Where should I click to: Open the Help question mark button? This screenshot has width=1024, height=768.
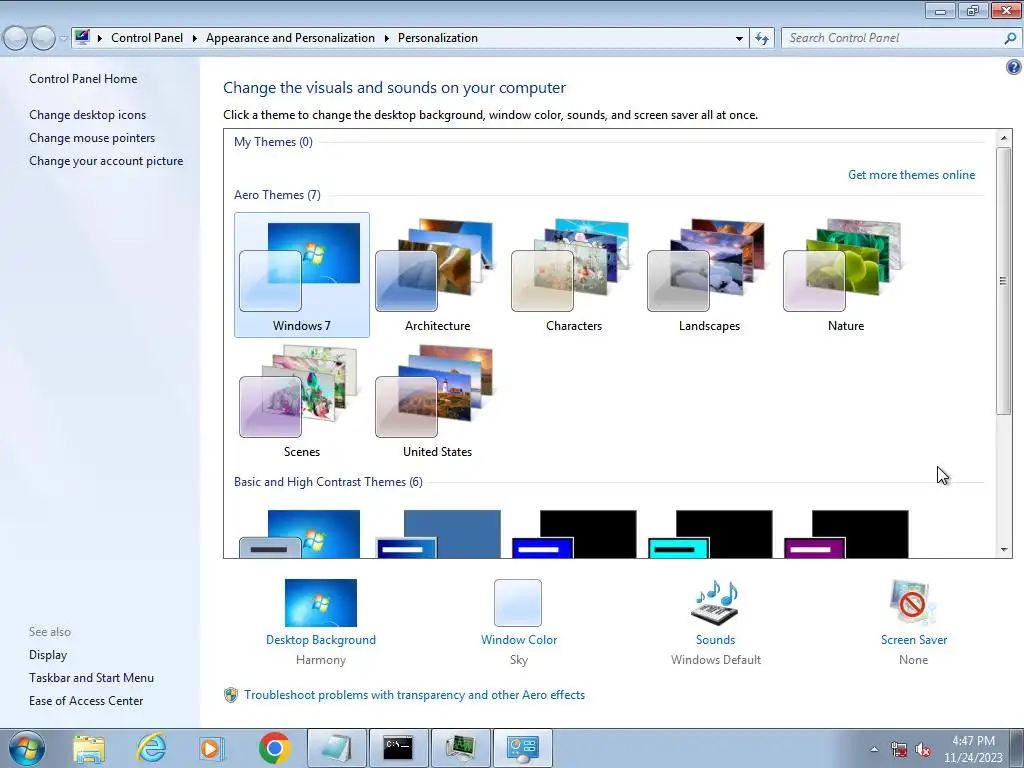pos(1013,67)
